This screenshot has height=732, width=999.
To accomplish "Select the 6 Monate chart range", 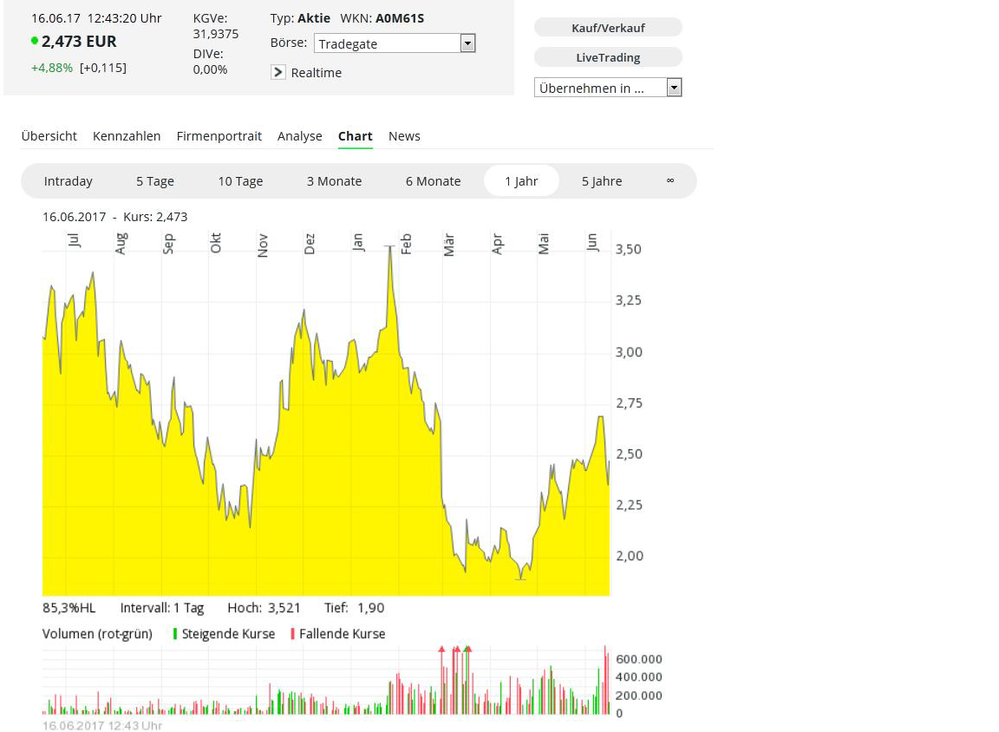I will click(x=433, y=181).
